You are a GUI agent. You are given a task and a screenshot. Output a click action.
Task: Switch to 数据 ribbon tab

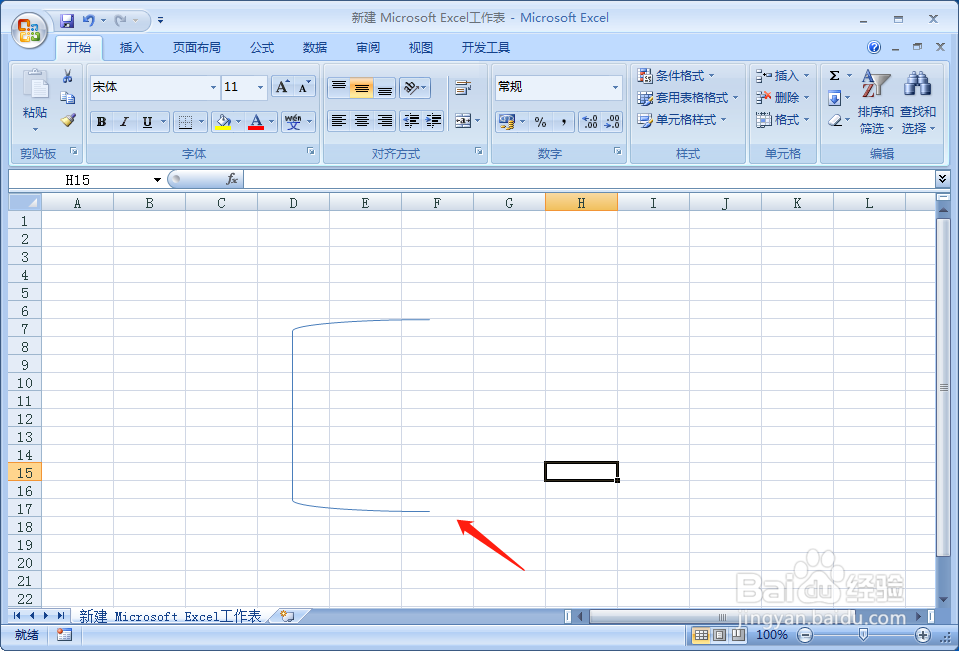click(315, 48)
